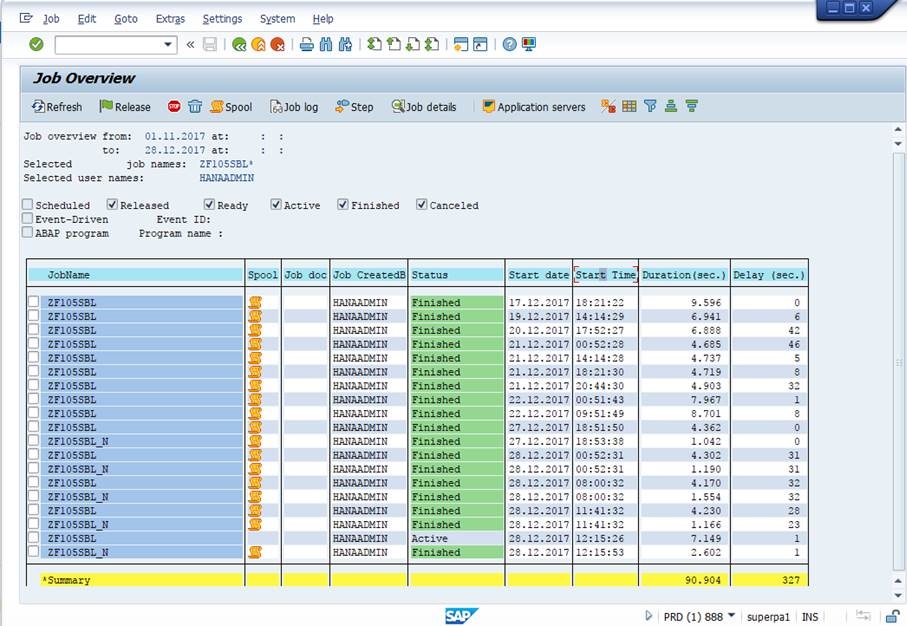The image size is (907, 626).
Task: Expand the status bar triangle arrow
Action: pyautogui.click(x=648, y=616)
